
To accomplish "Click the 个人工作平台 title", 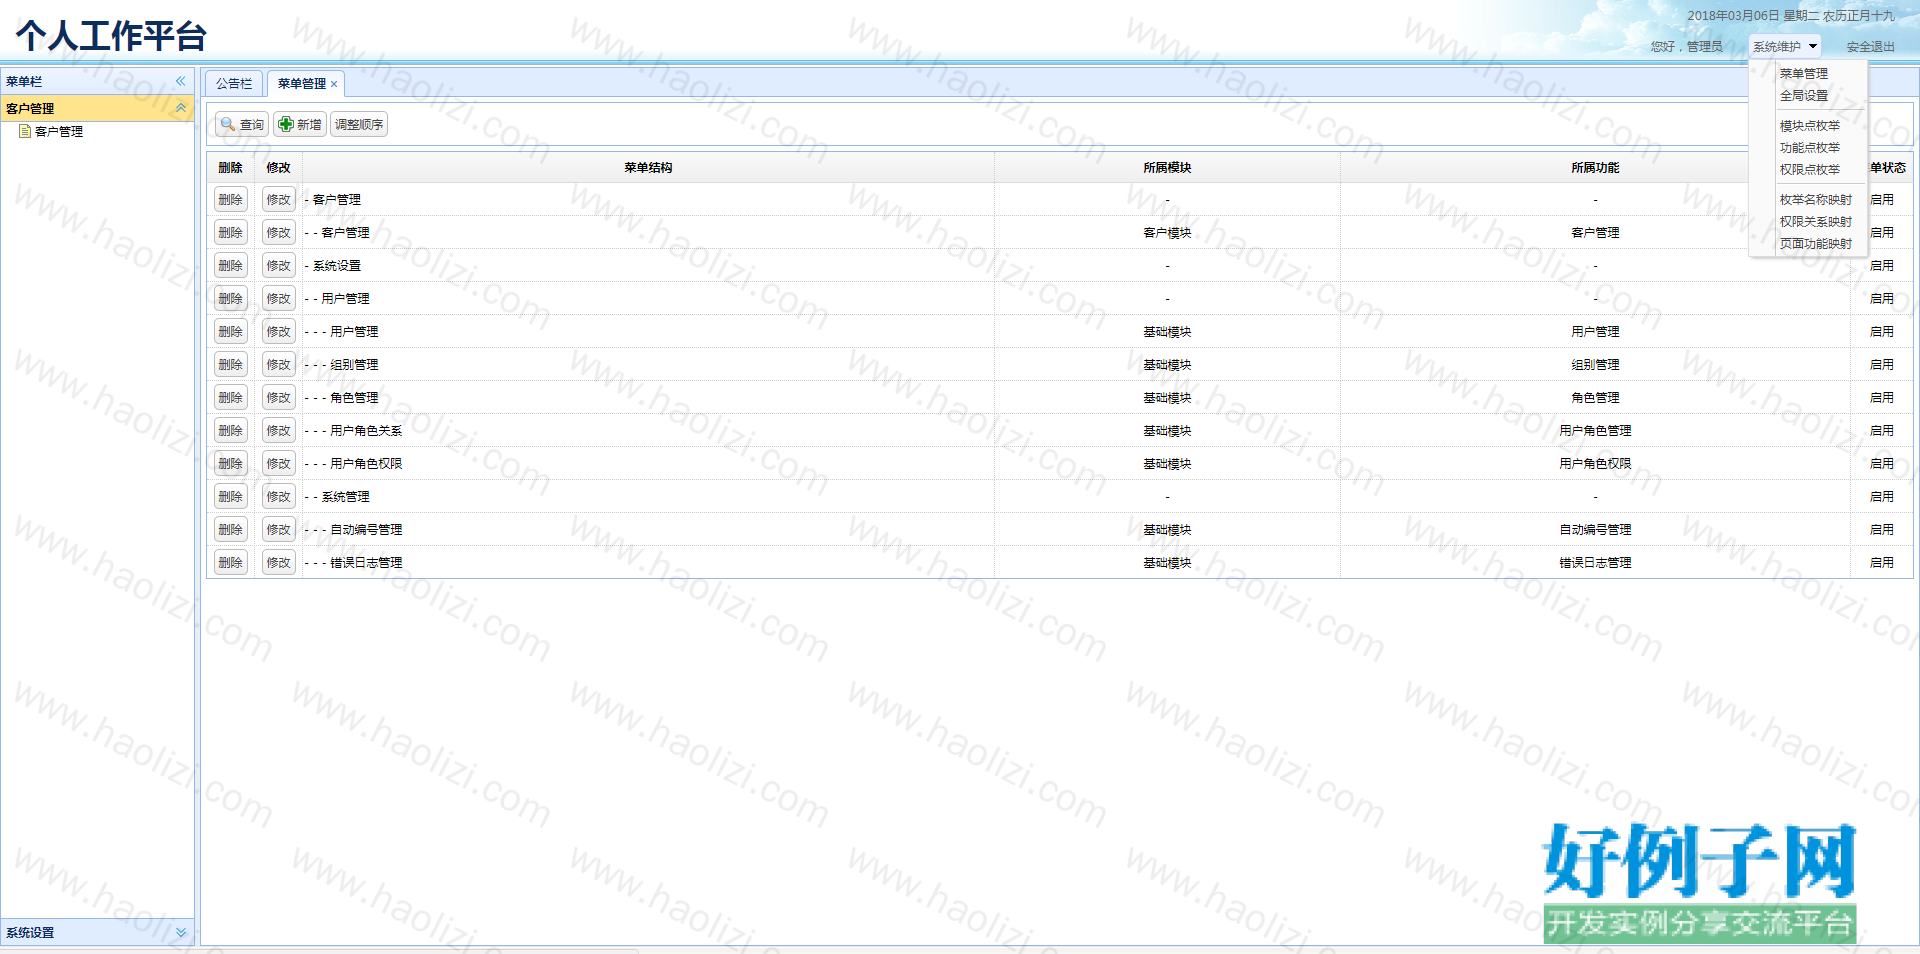I will coord(111,36).
